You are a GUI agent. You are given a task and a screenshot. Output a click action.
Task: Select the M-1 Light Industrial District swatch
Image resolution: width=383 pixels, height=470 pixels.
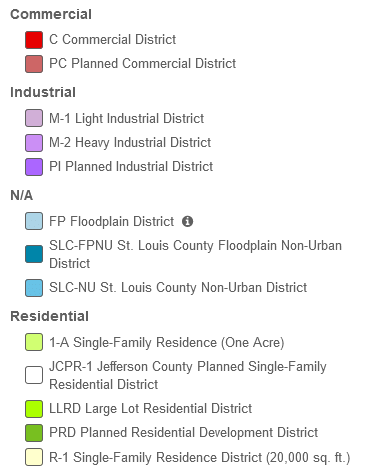pyautogui.click(x=34, y=118)
